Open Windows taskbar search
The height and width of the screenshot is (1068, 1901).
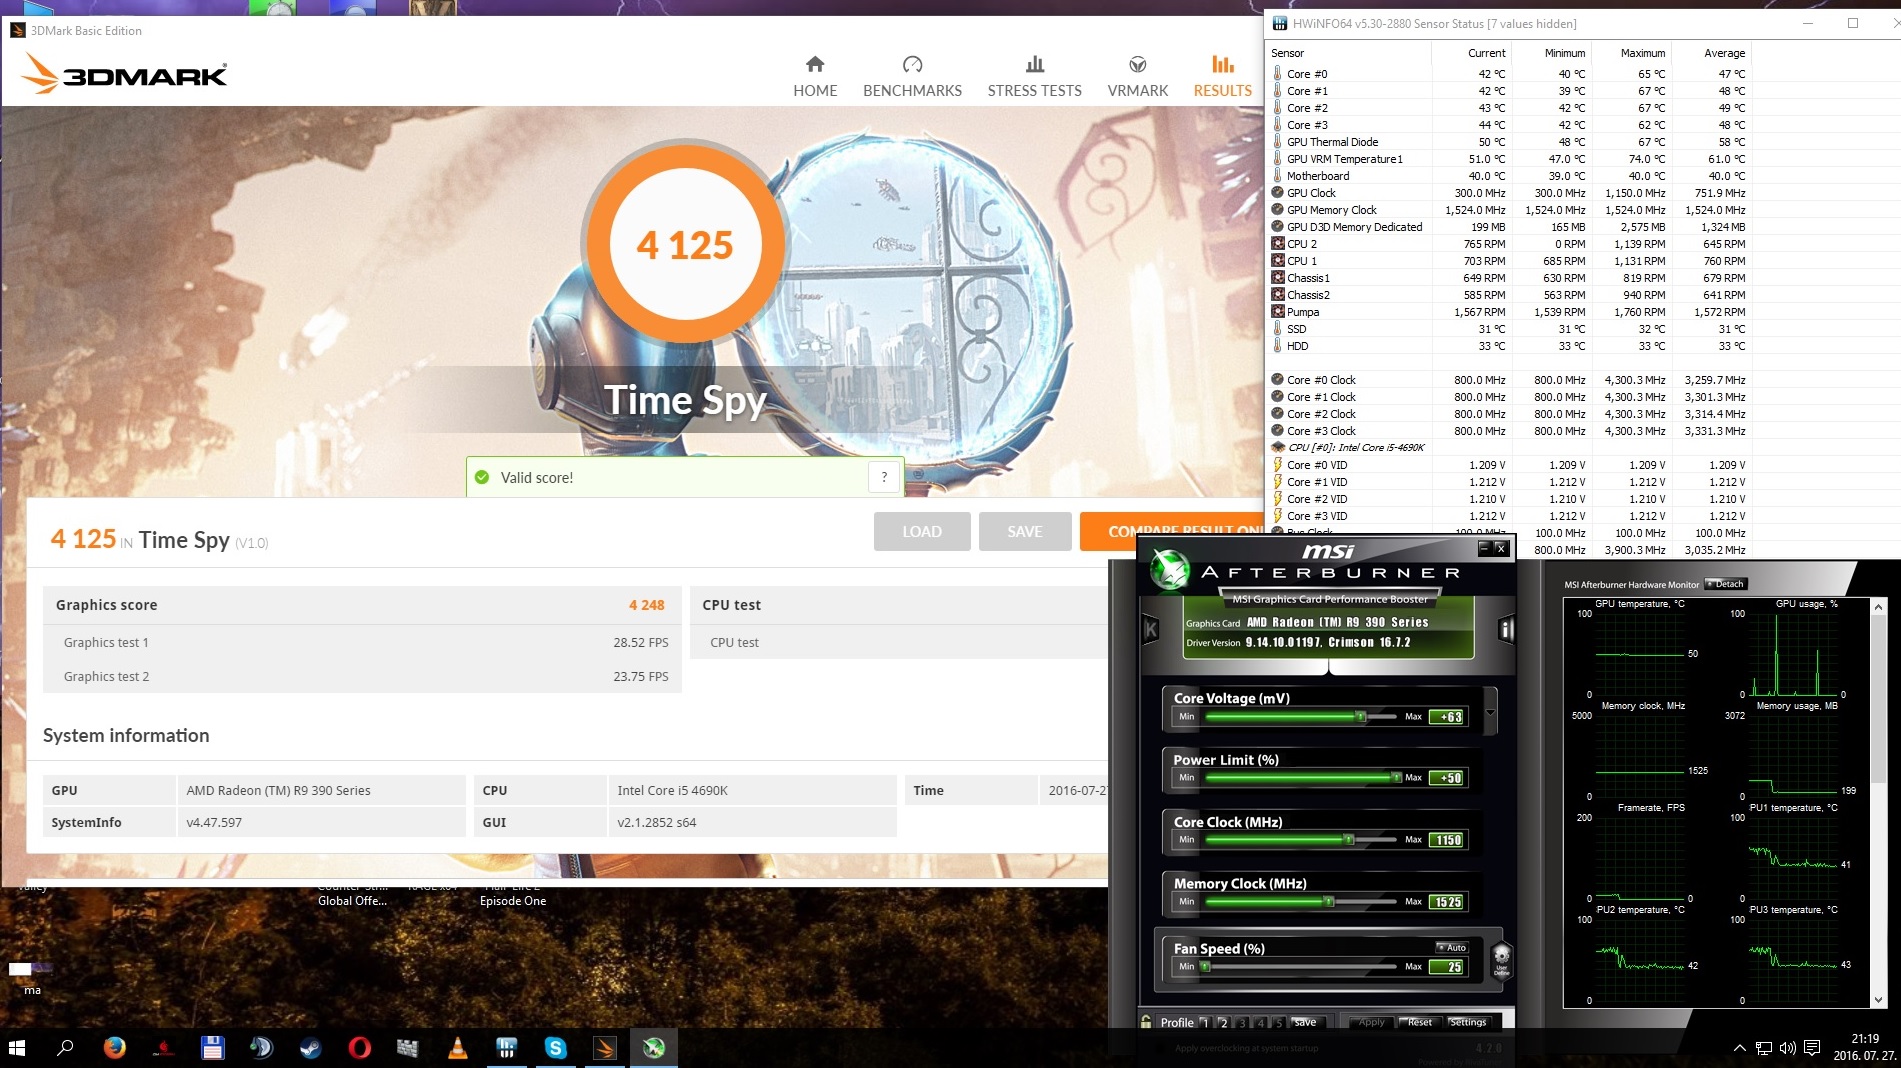(65, 1048)
